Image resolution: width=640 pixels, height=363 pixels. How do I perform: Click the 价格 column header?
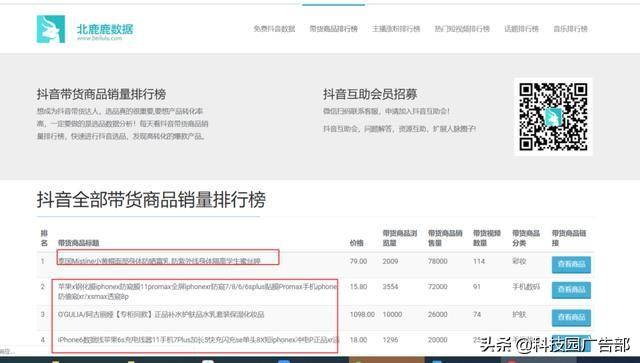[356, 243]
